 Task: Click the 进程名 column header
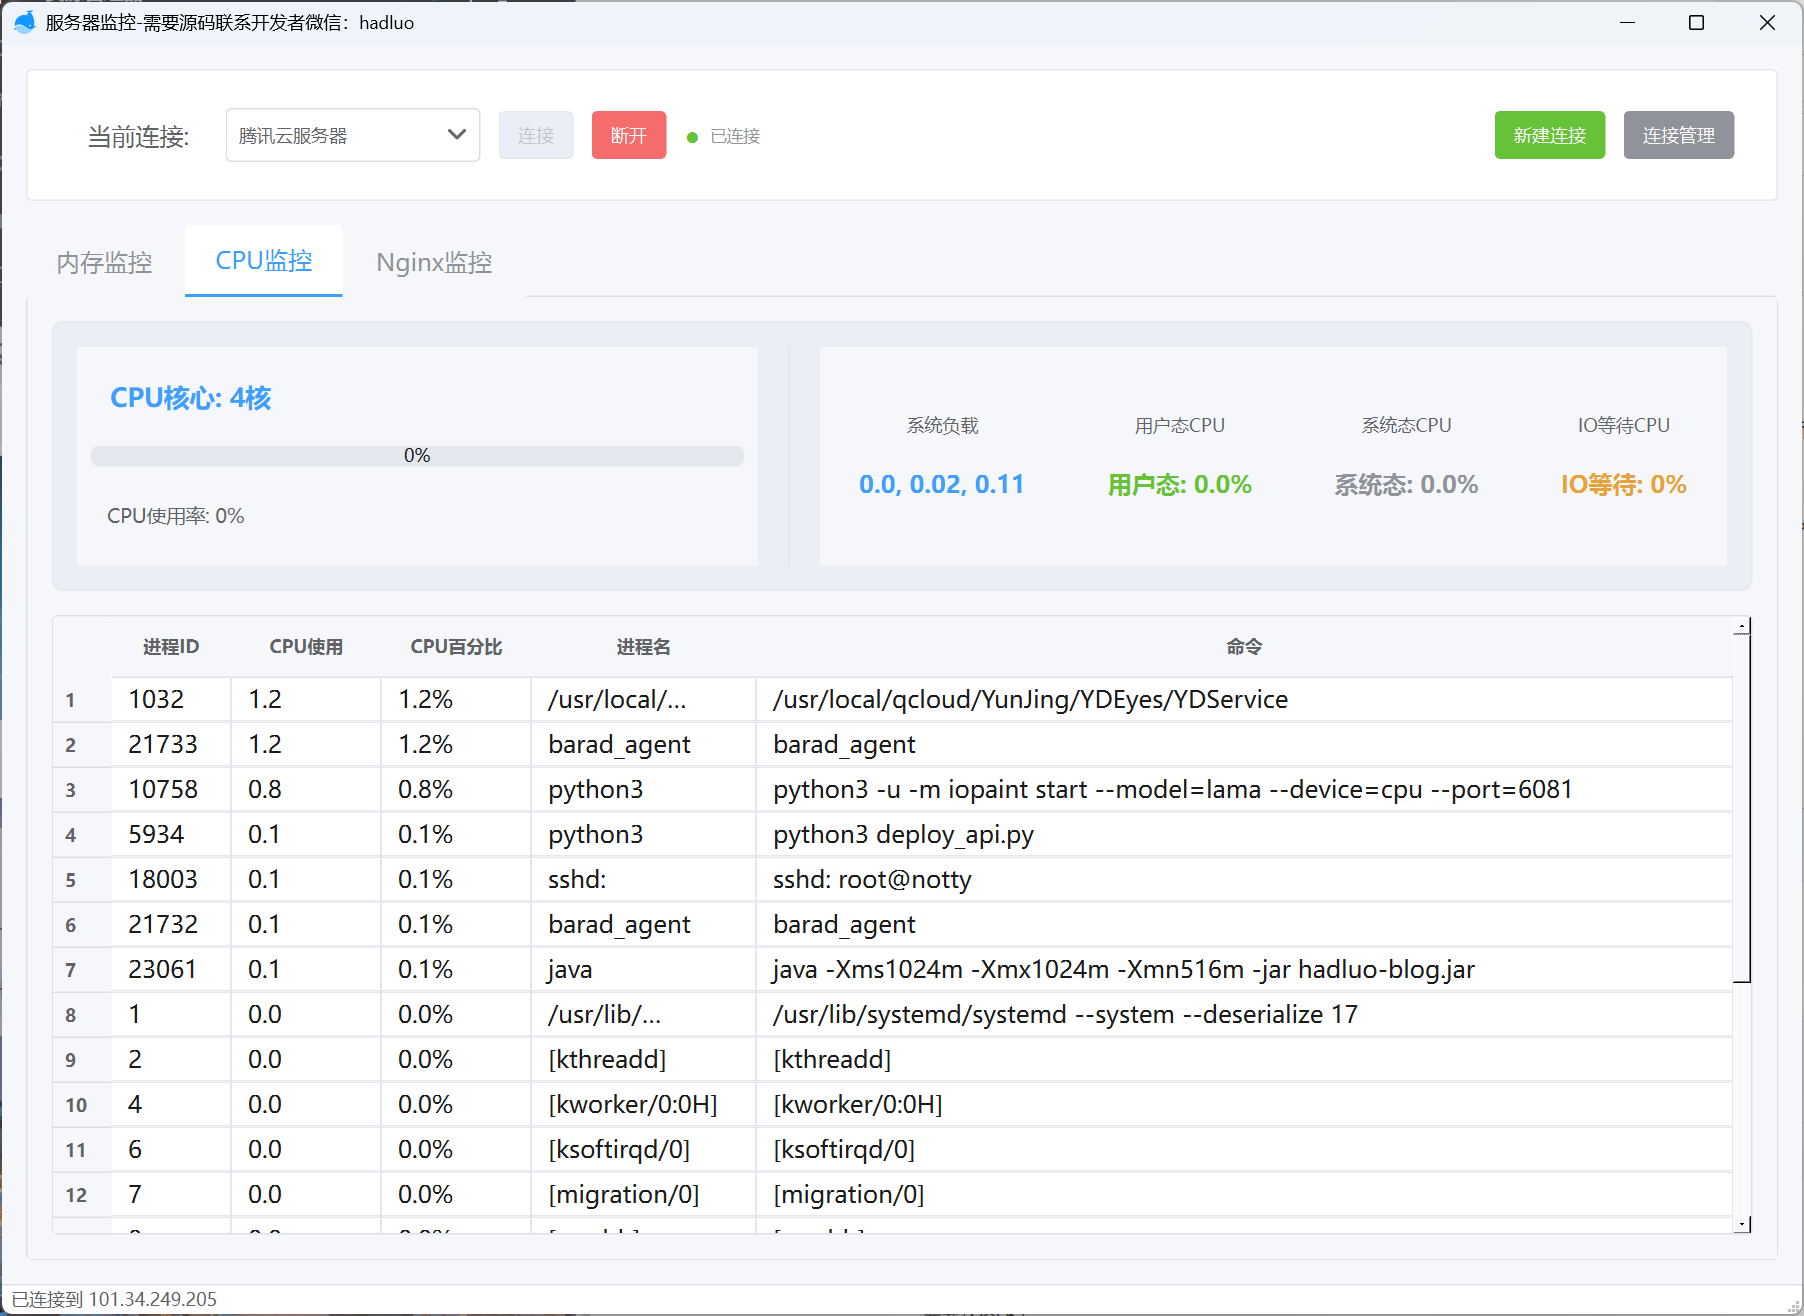pos(644,647)
